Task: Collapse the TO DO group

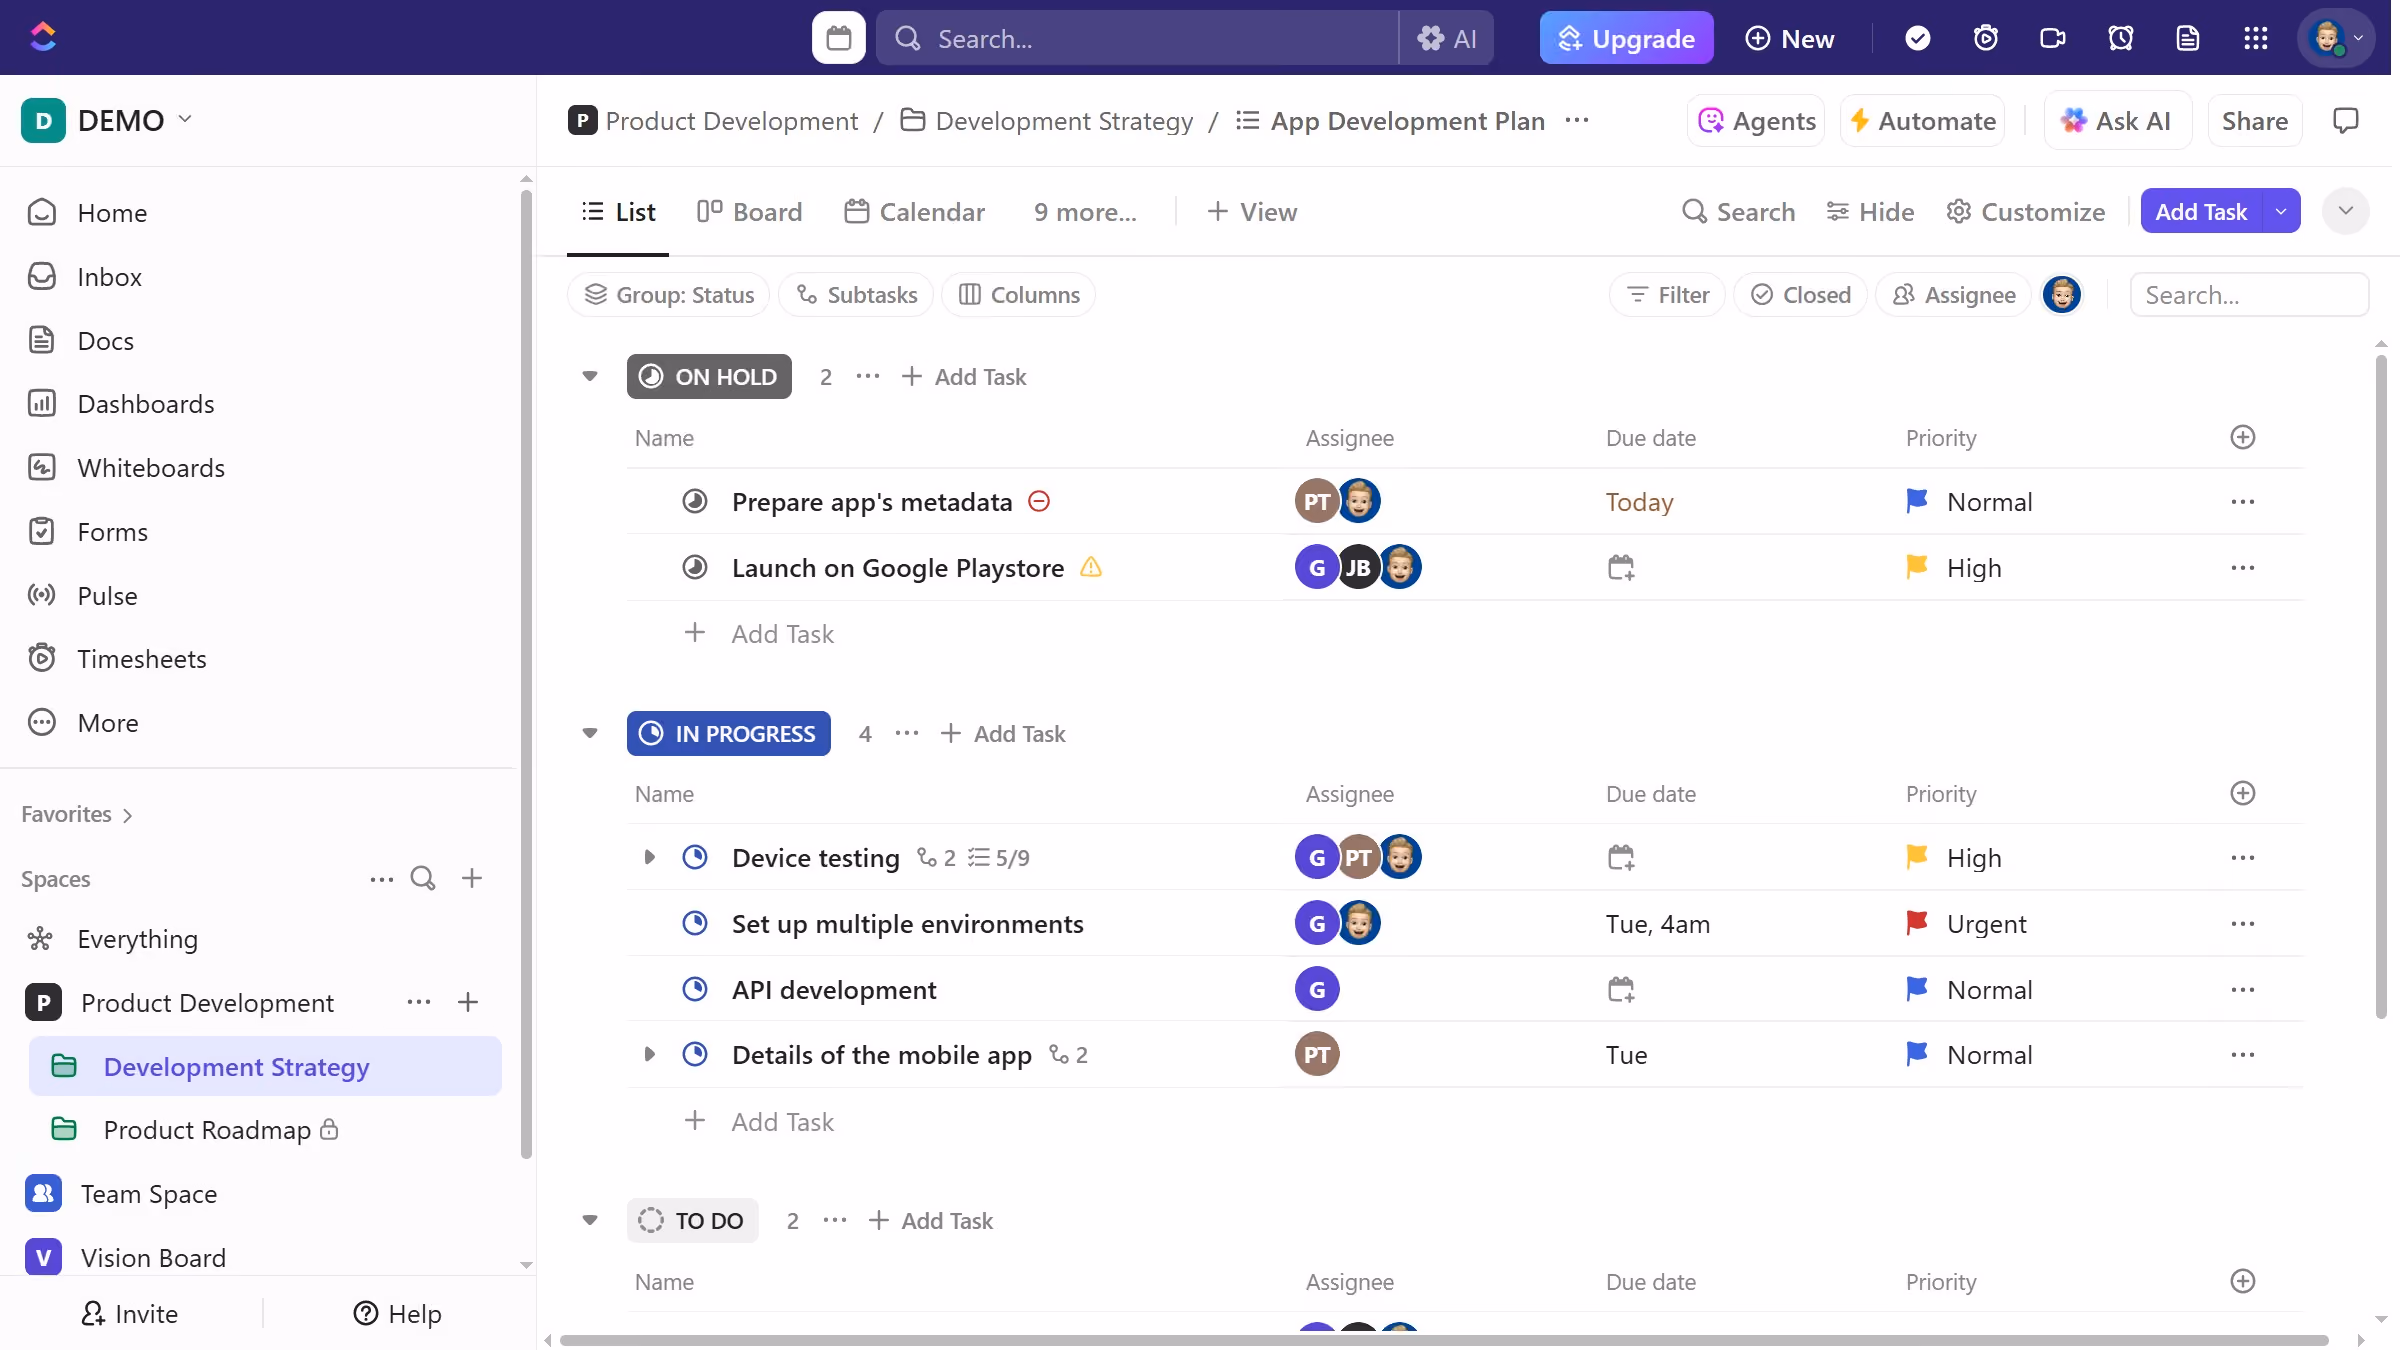Action: click(590, 1220)
